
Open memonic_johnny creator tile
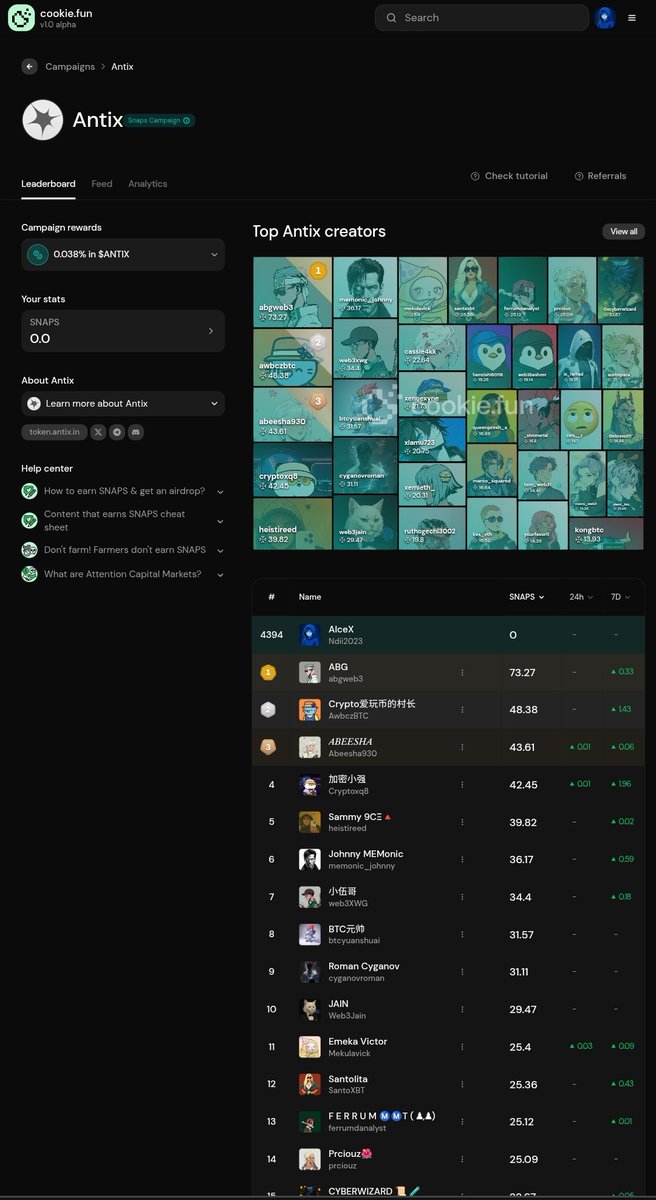(x=365, y=286)
